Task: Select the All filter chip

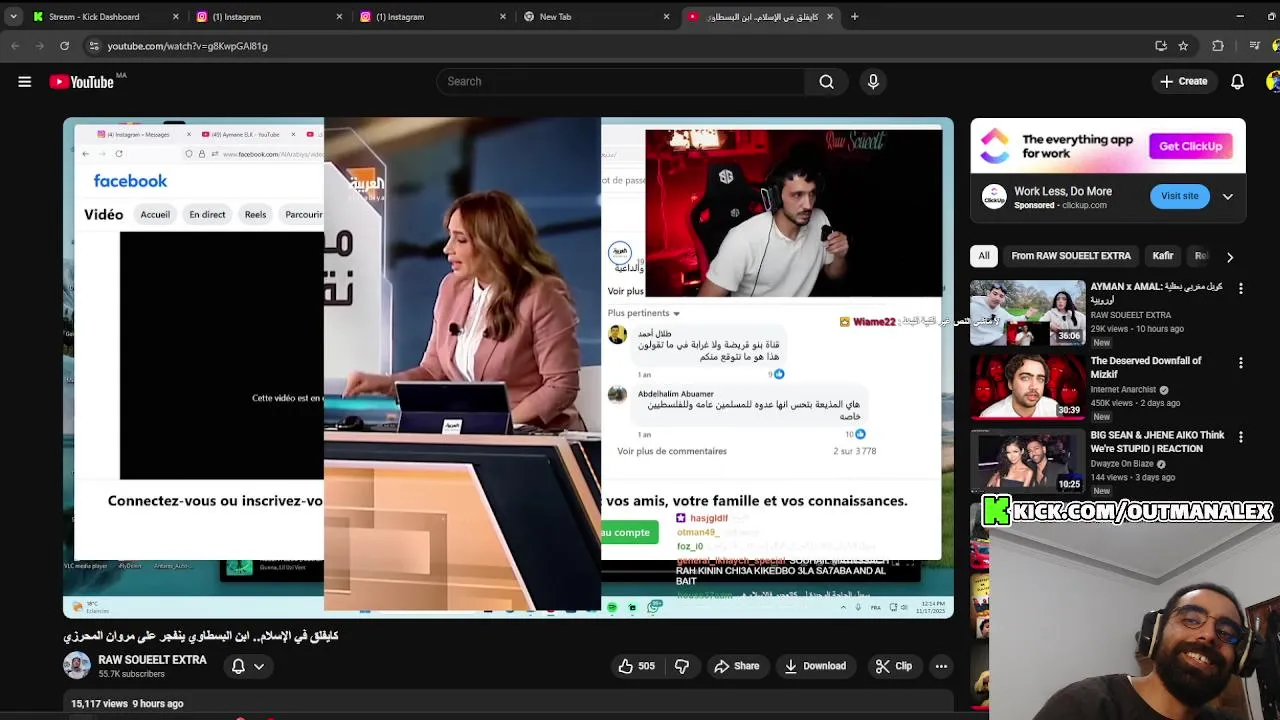Action: (x=984, y=256)
